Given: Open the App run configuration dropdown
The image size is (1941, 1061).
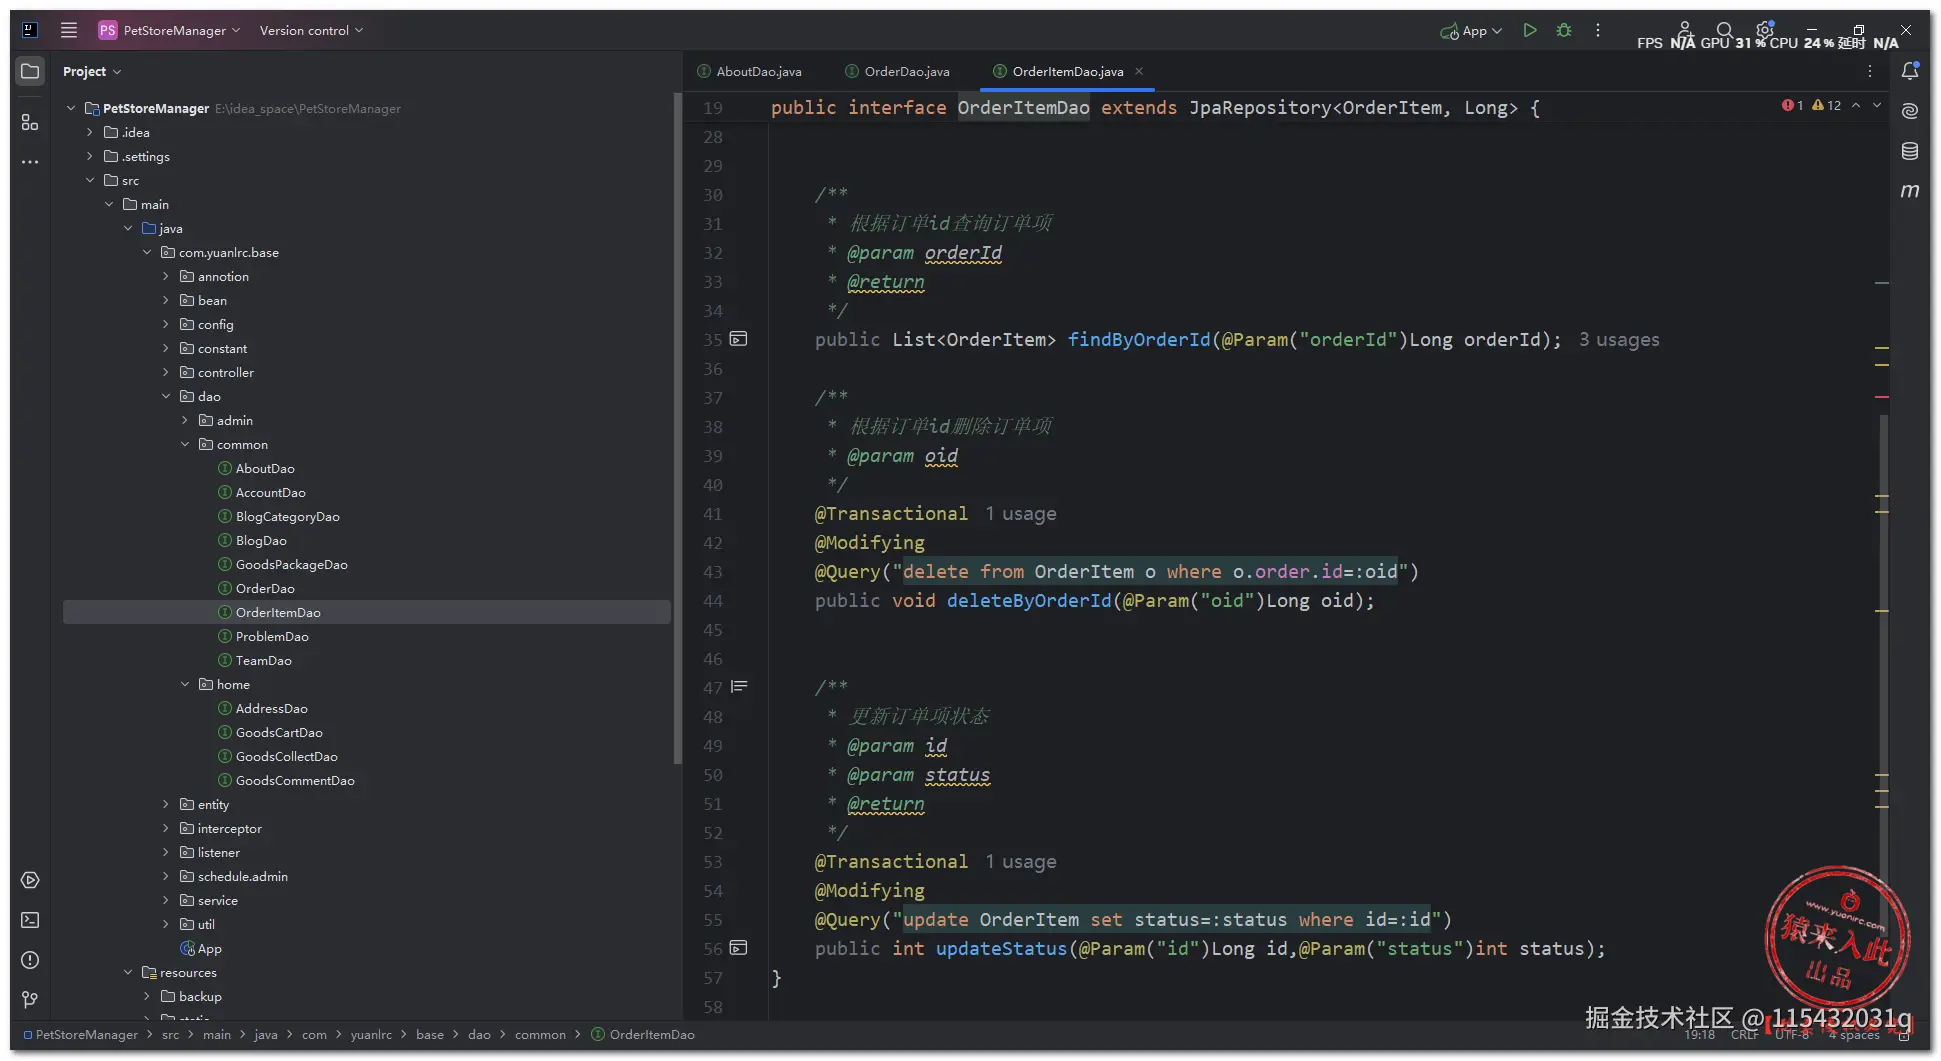Looking at the screenshot, I should (1471, 30).
